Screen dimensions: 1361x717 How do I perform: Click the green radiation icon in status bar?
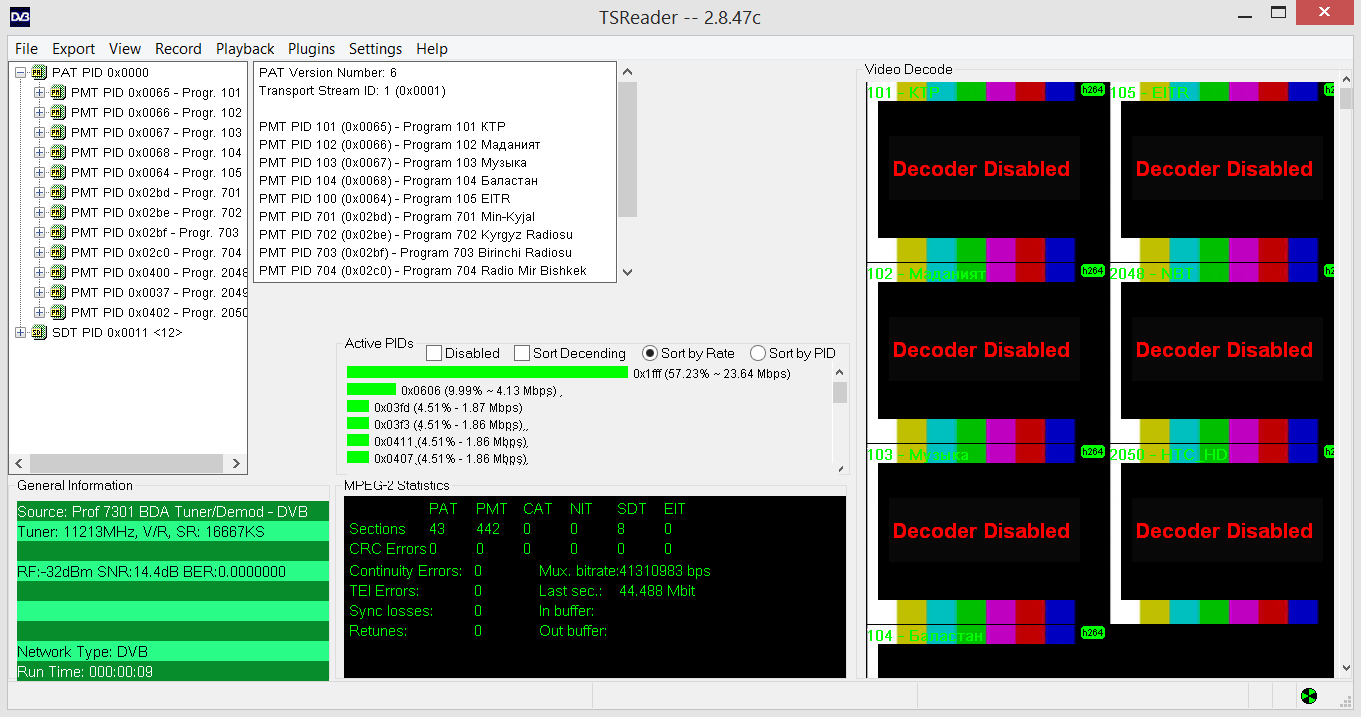pyautogui.click(x=1309, y=696)
